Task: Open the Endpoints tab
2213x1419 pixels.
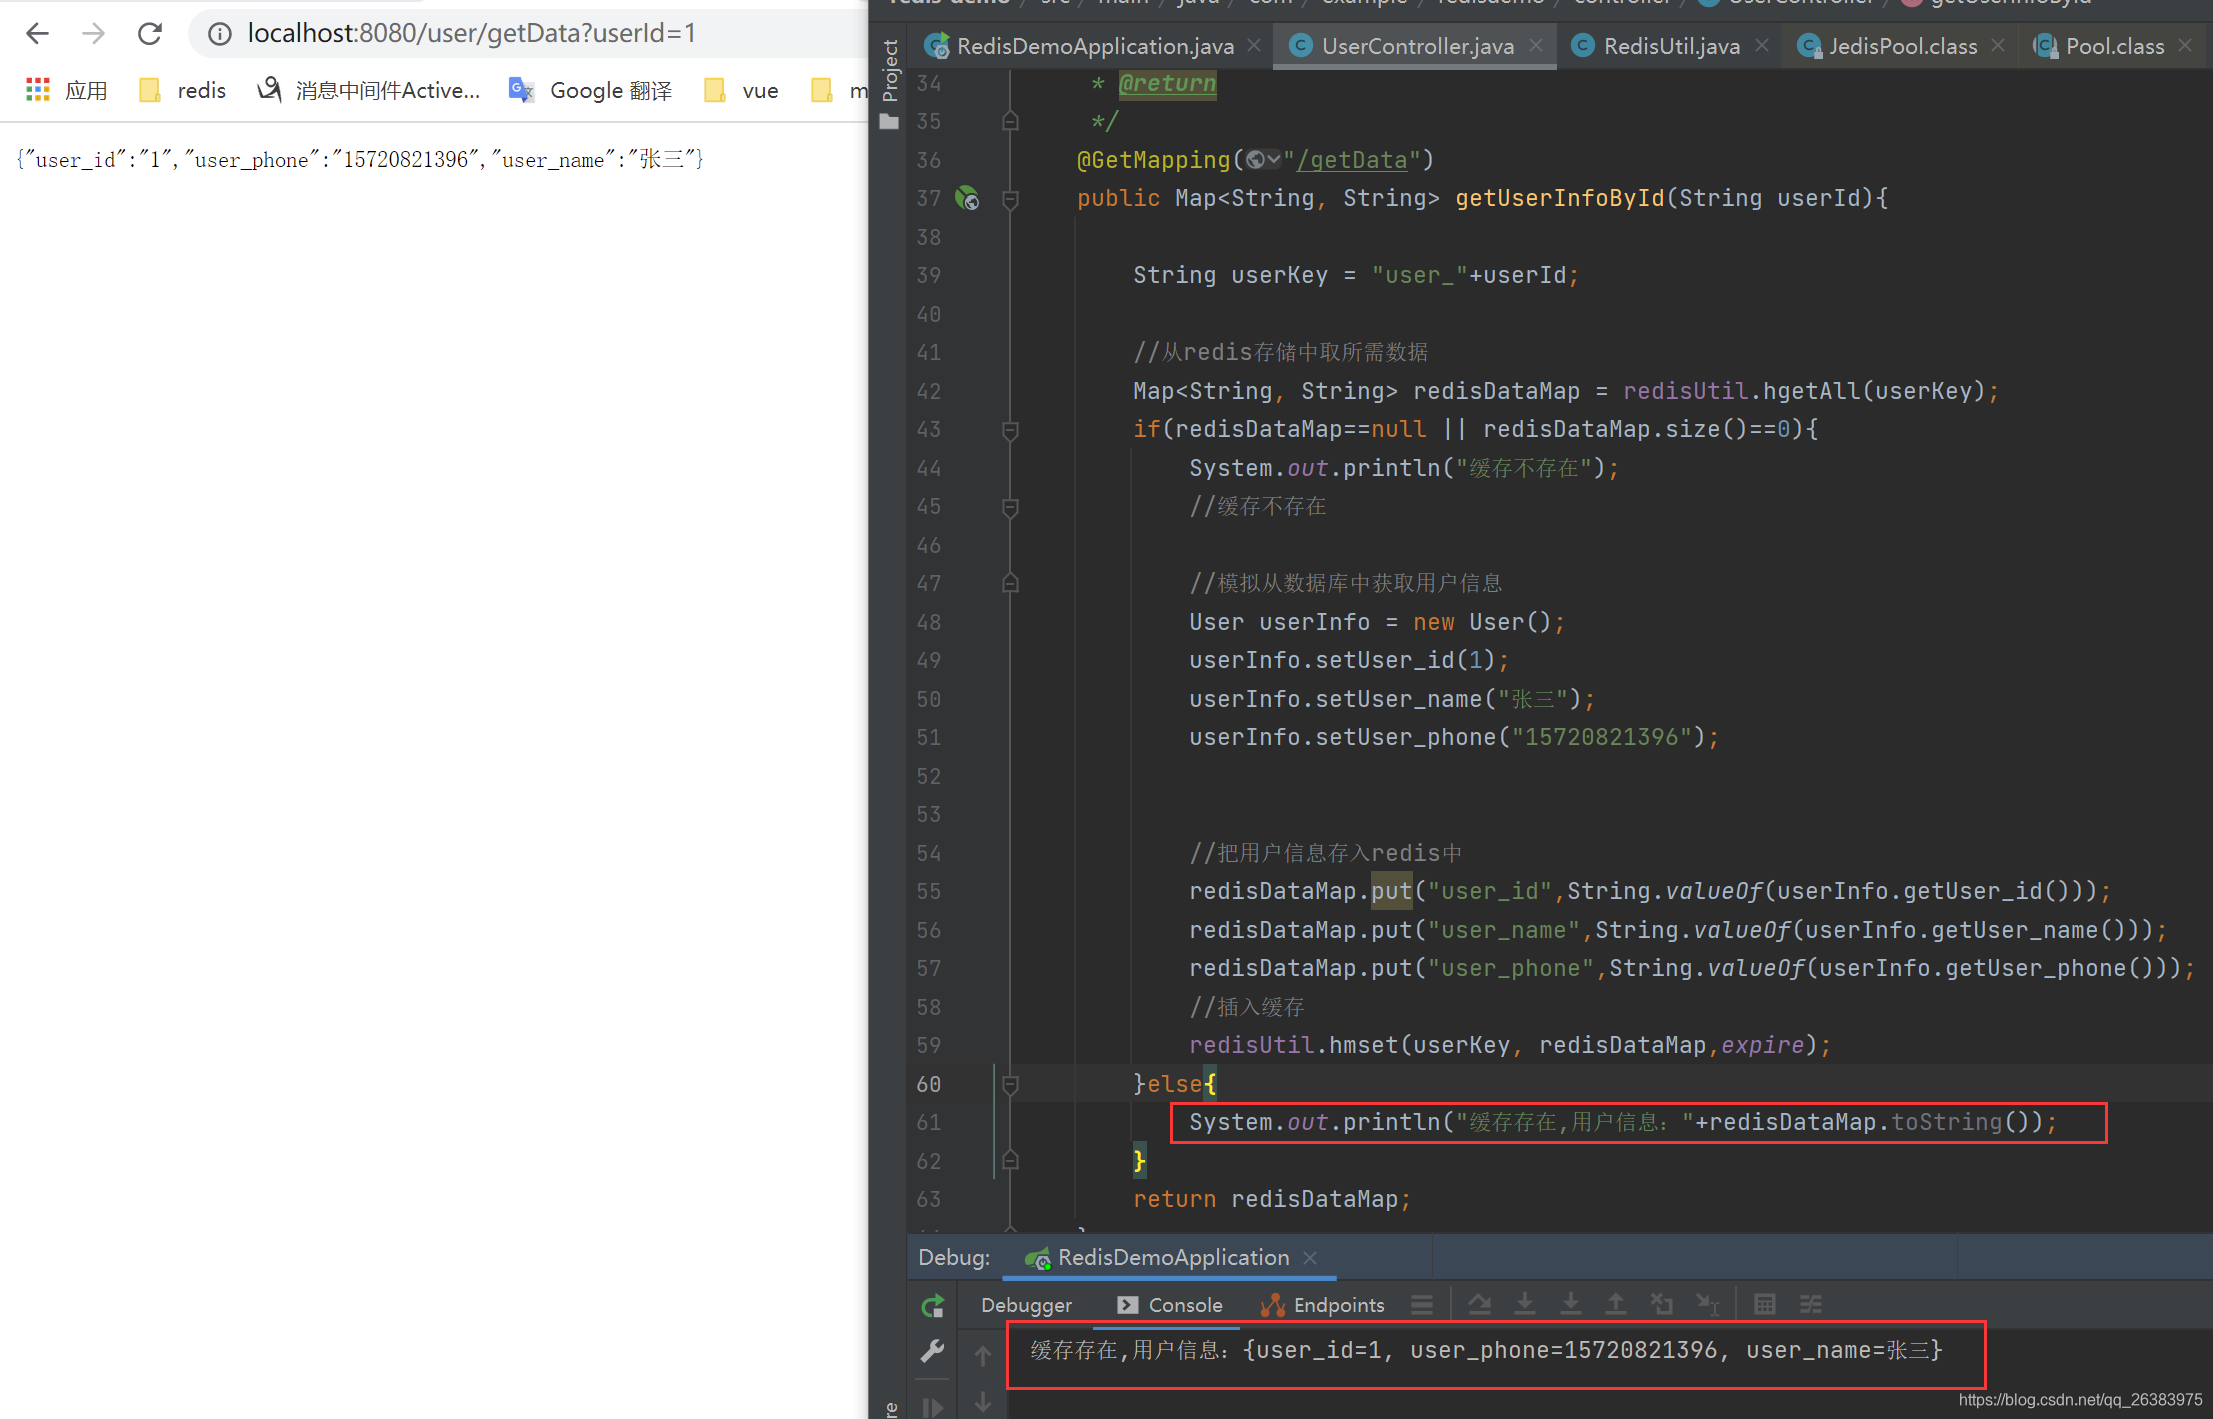Action: (1323, 1305)
